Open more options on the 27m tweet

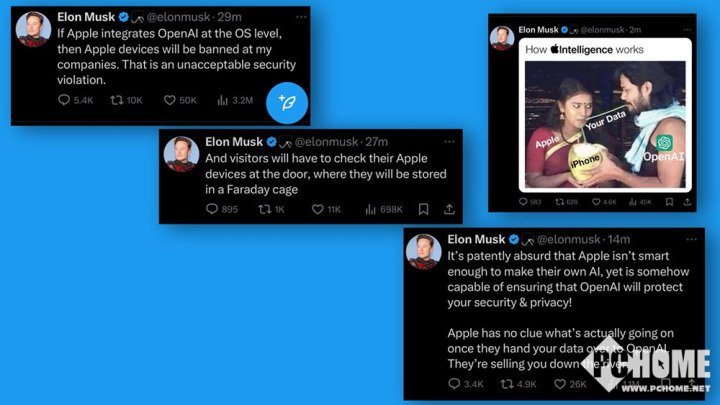(449, 142)
